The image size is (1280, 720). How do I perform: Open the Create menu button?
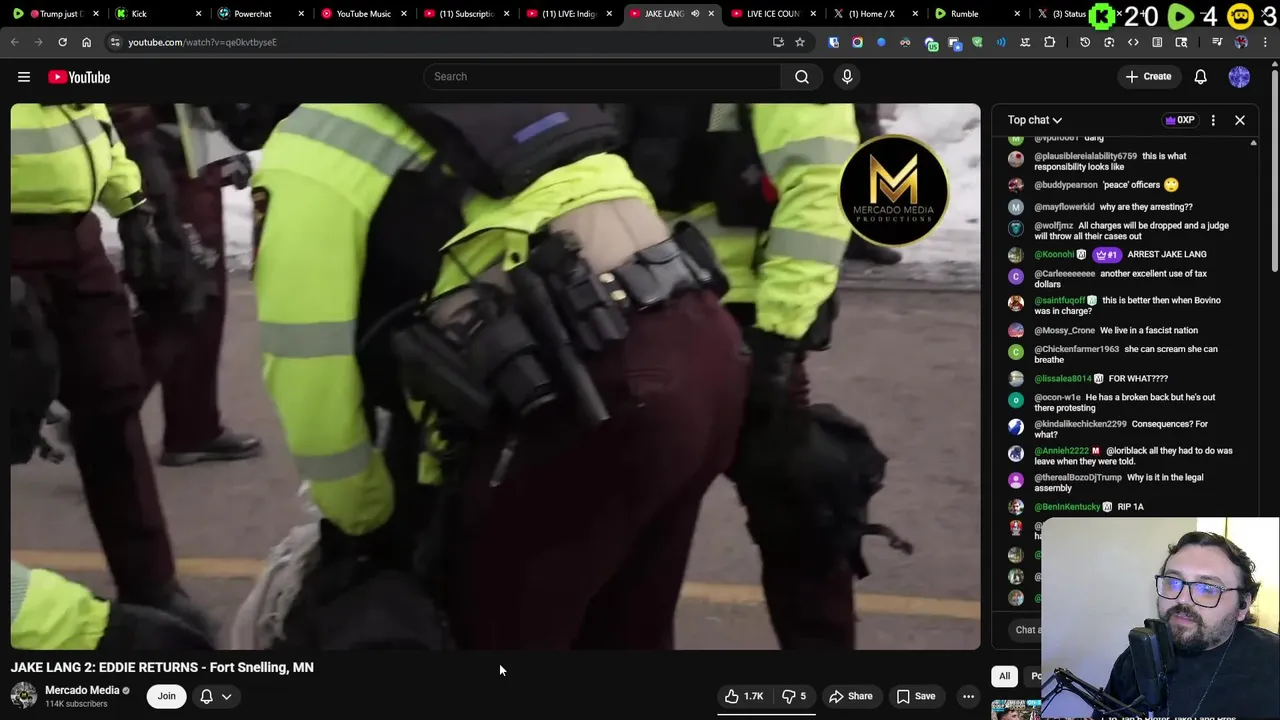click(x=1148, y=77)
